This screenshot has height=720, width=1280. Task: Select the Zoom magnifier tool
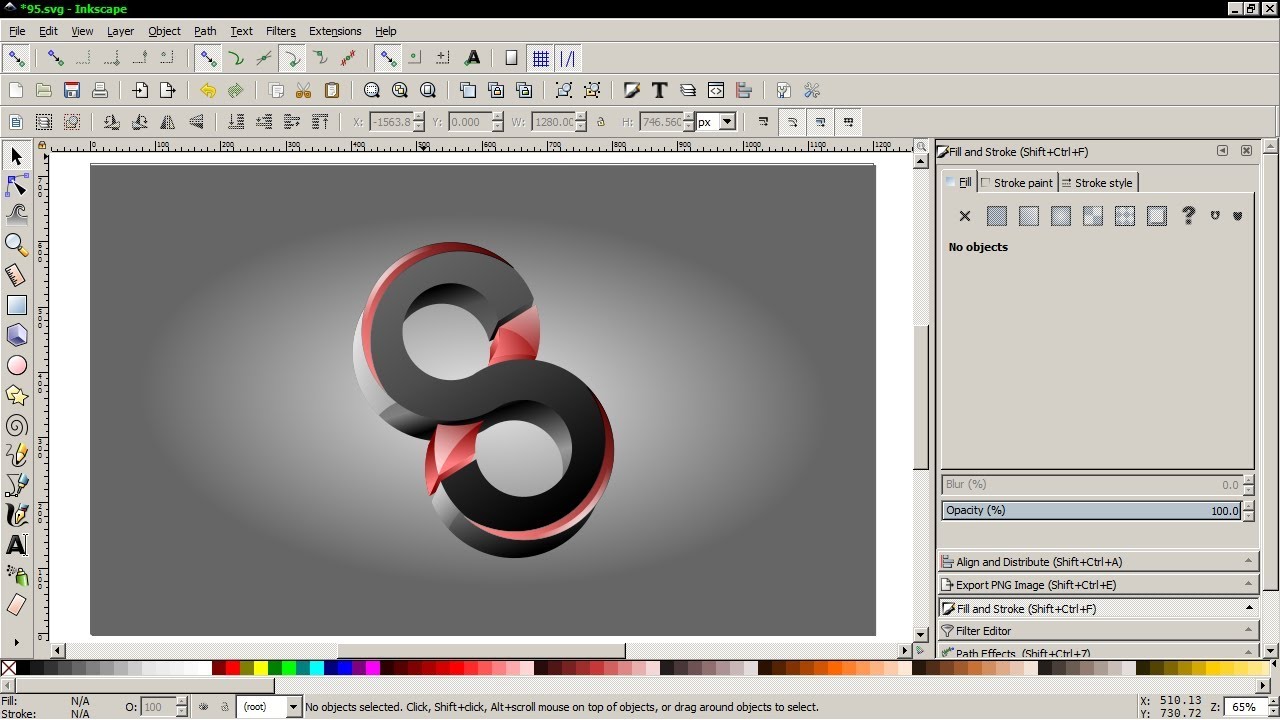click(16, 244)
